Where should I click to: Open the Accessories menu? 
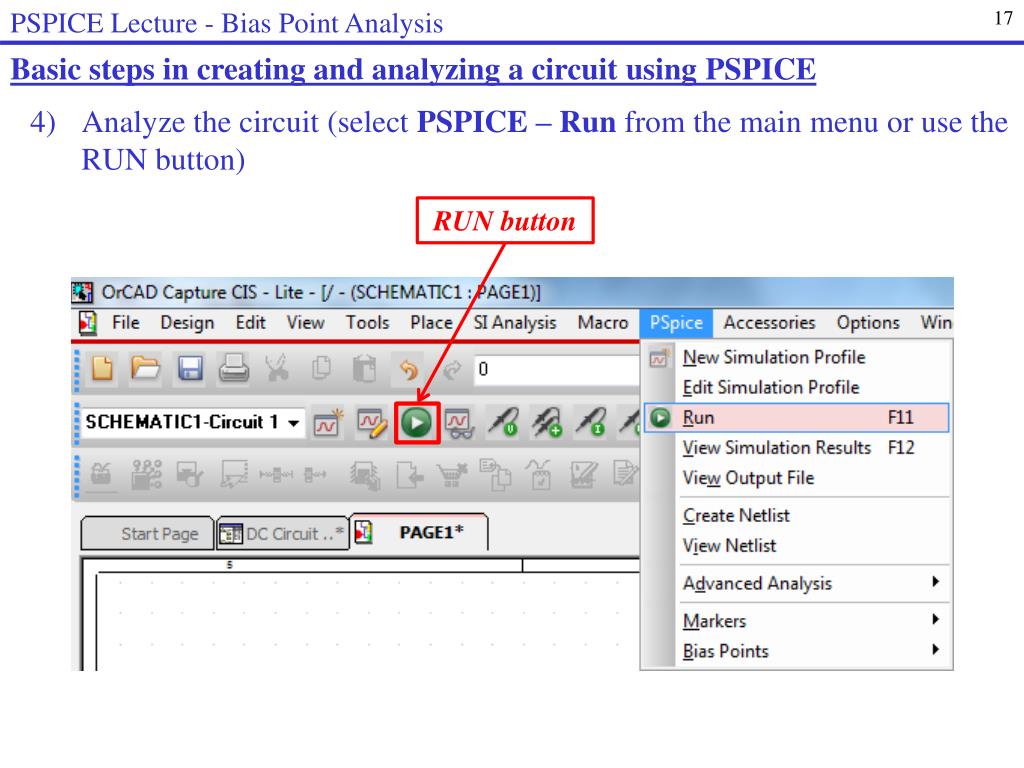click(769, 323)
